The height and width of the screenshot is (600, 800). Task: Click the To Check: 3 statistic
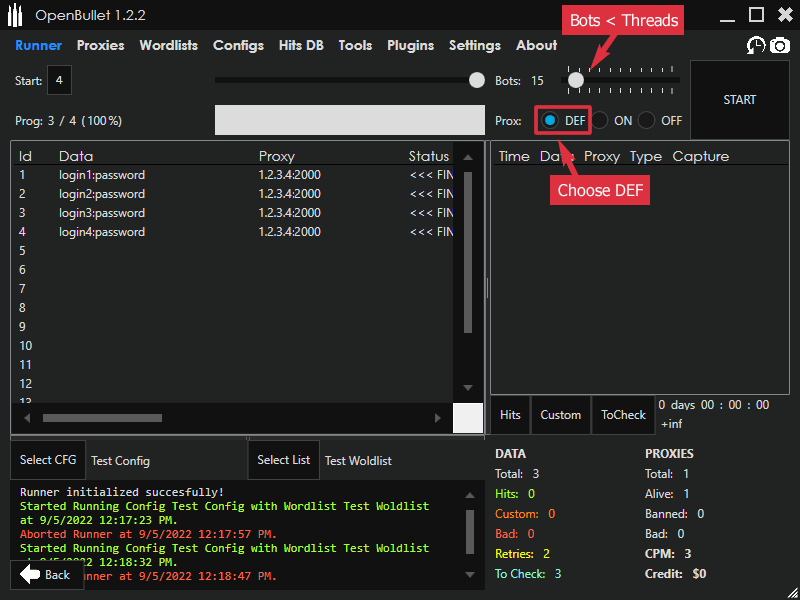click(528, 574)
